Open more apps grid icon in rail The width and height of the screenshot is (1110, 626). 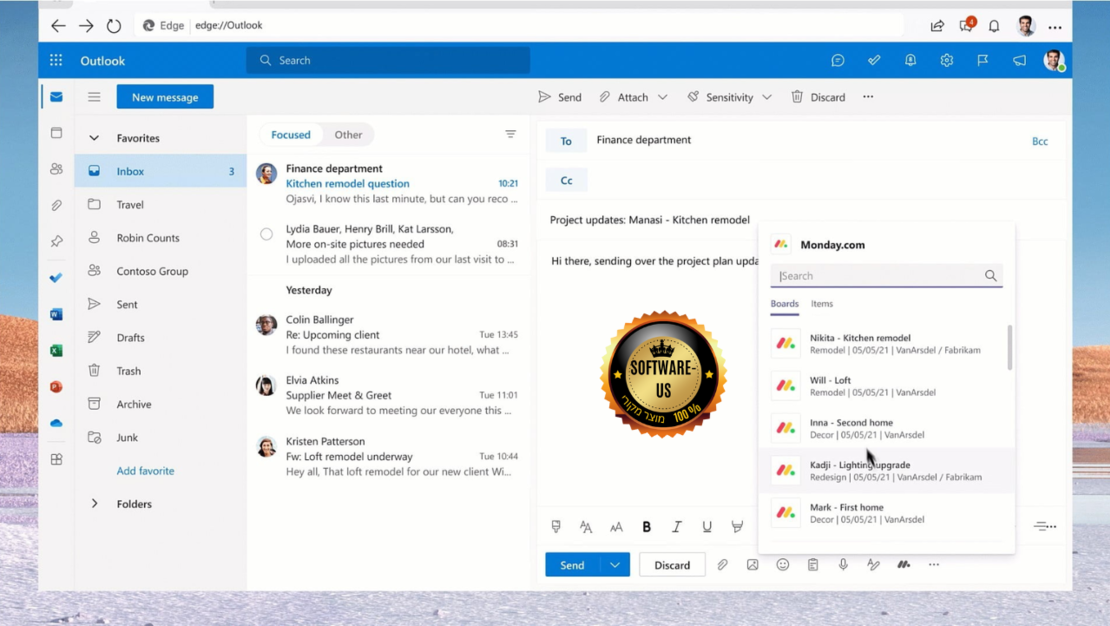[57, 460]
